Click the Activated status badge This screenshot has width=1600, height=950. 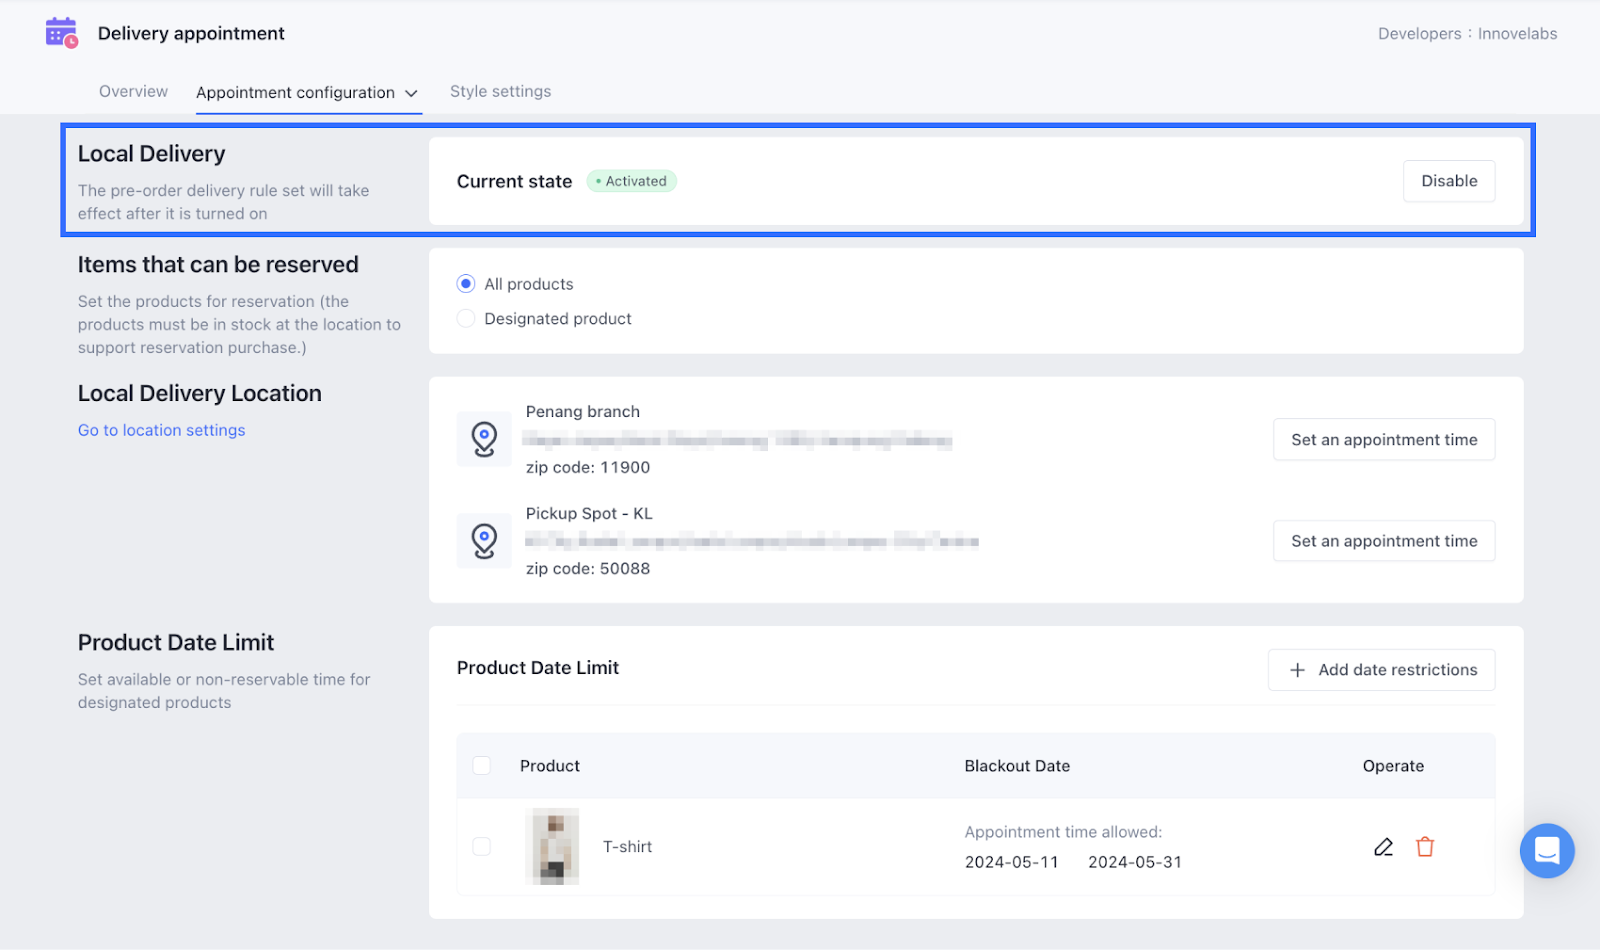click(x=631, y=181)
